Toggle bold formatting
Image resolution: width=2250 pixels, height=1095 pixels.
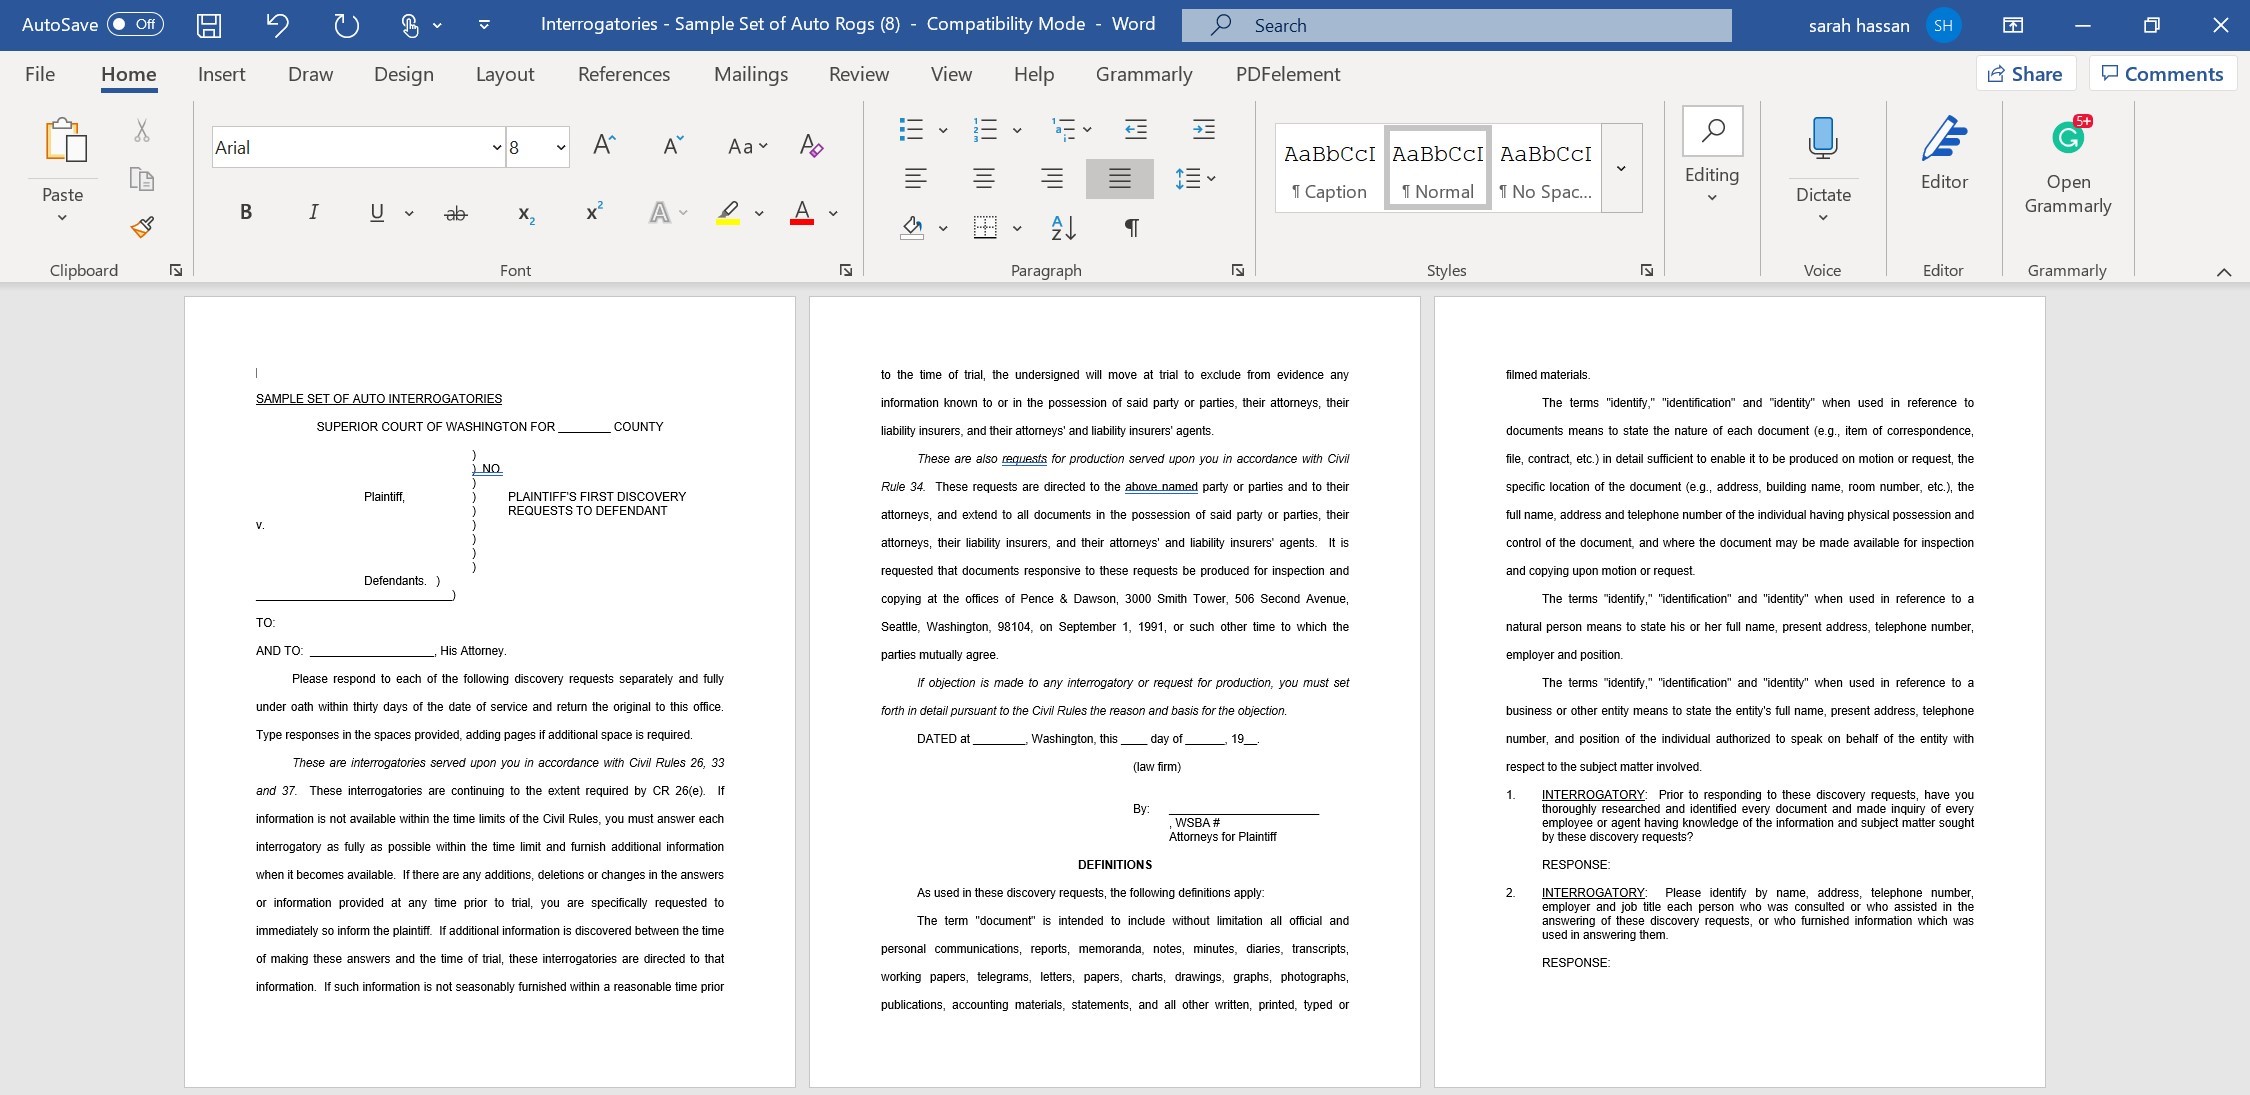[x=245, y=212]
